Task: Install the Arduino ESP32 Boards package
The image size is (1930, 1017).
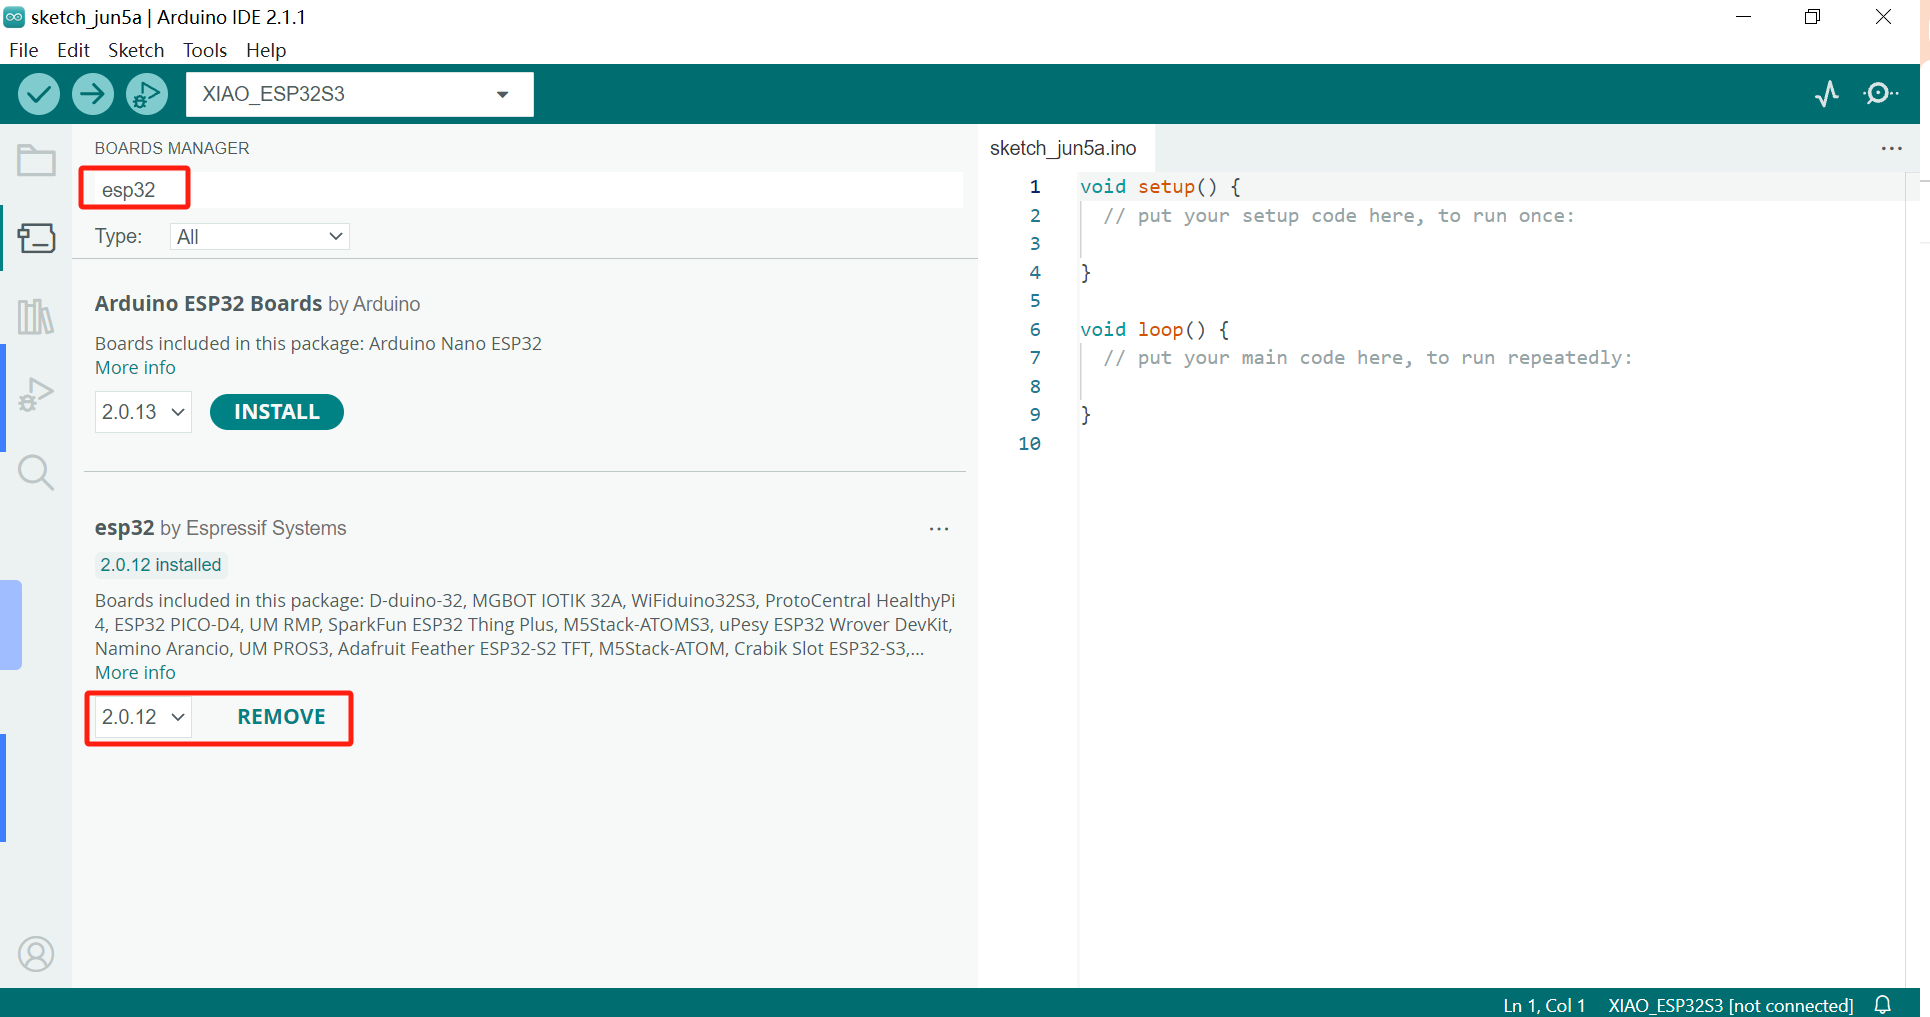Action: (276, 412)
